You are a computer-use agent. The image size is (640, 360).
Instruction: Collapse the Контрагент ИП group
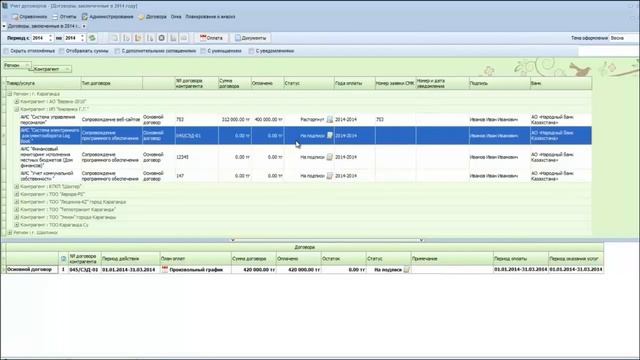click(x=17, y=109)
